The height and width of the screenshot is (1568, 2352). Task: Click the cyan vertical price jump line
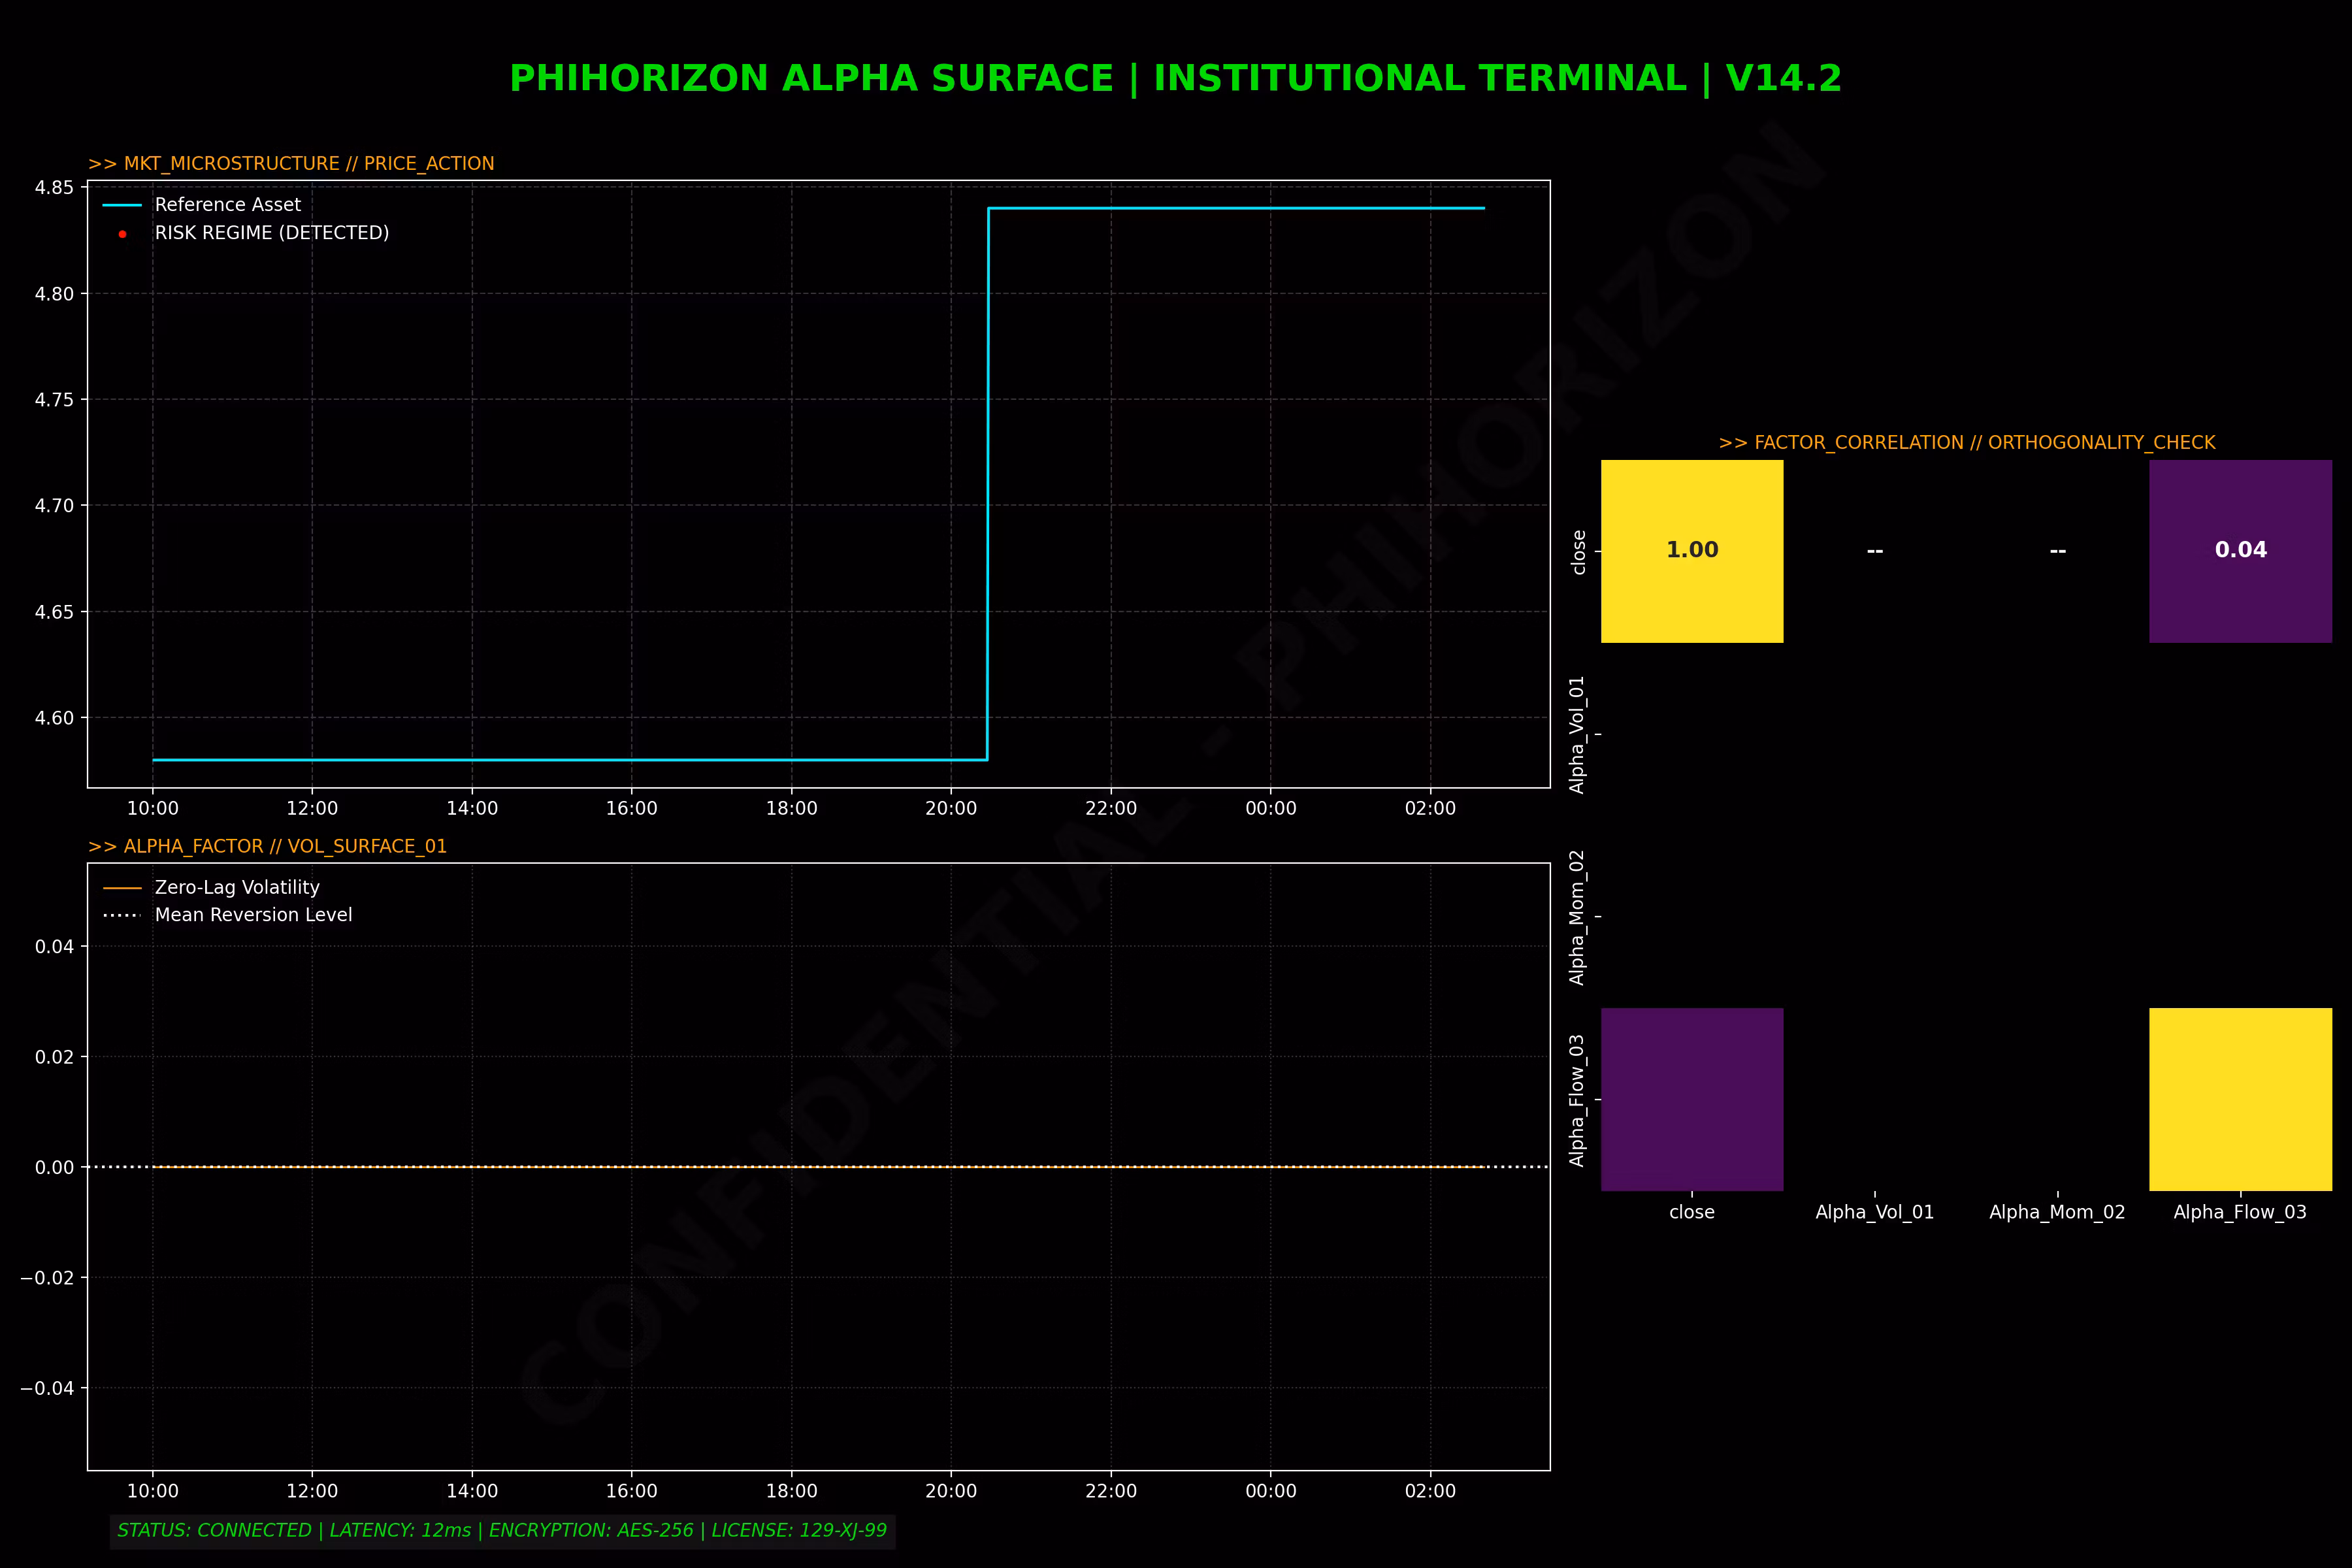988,480
